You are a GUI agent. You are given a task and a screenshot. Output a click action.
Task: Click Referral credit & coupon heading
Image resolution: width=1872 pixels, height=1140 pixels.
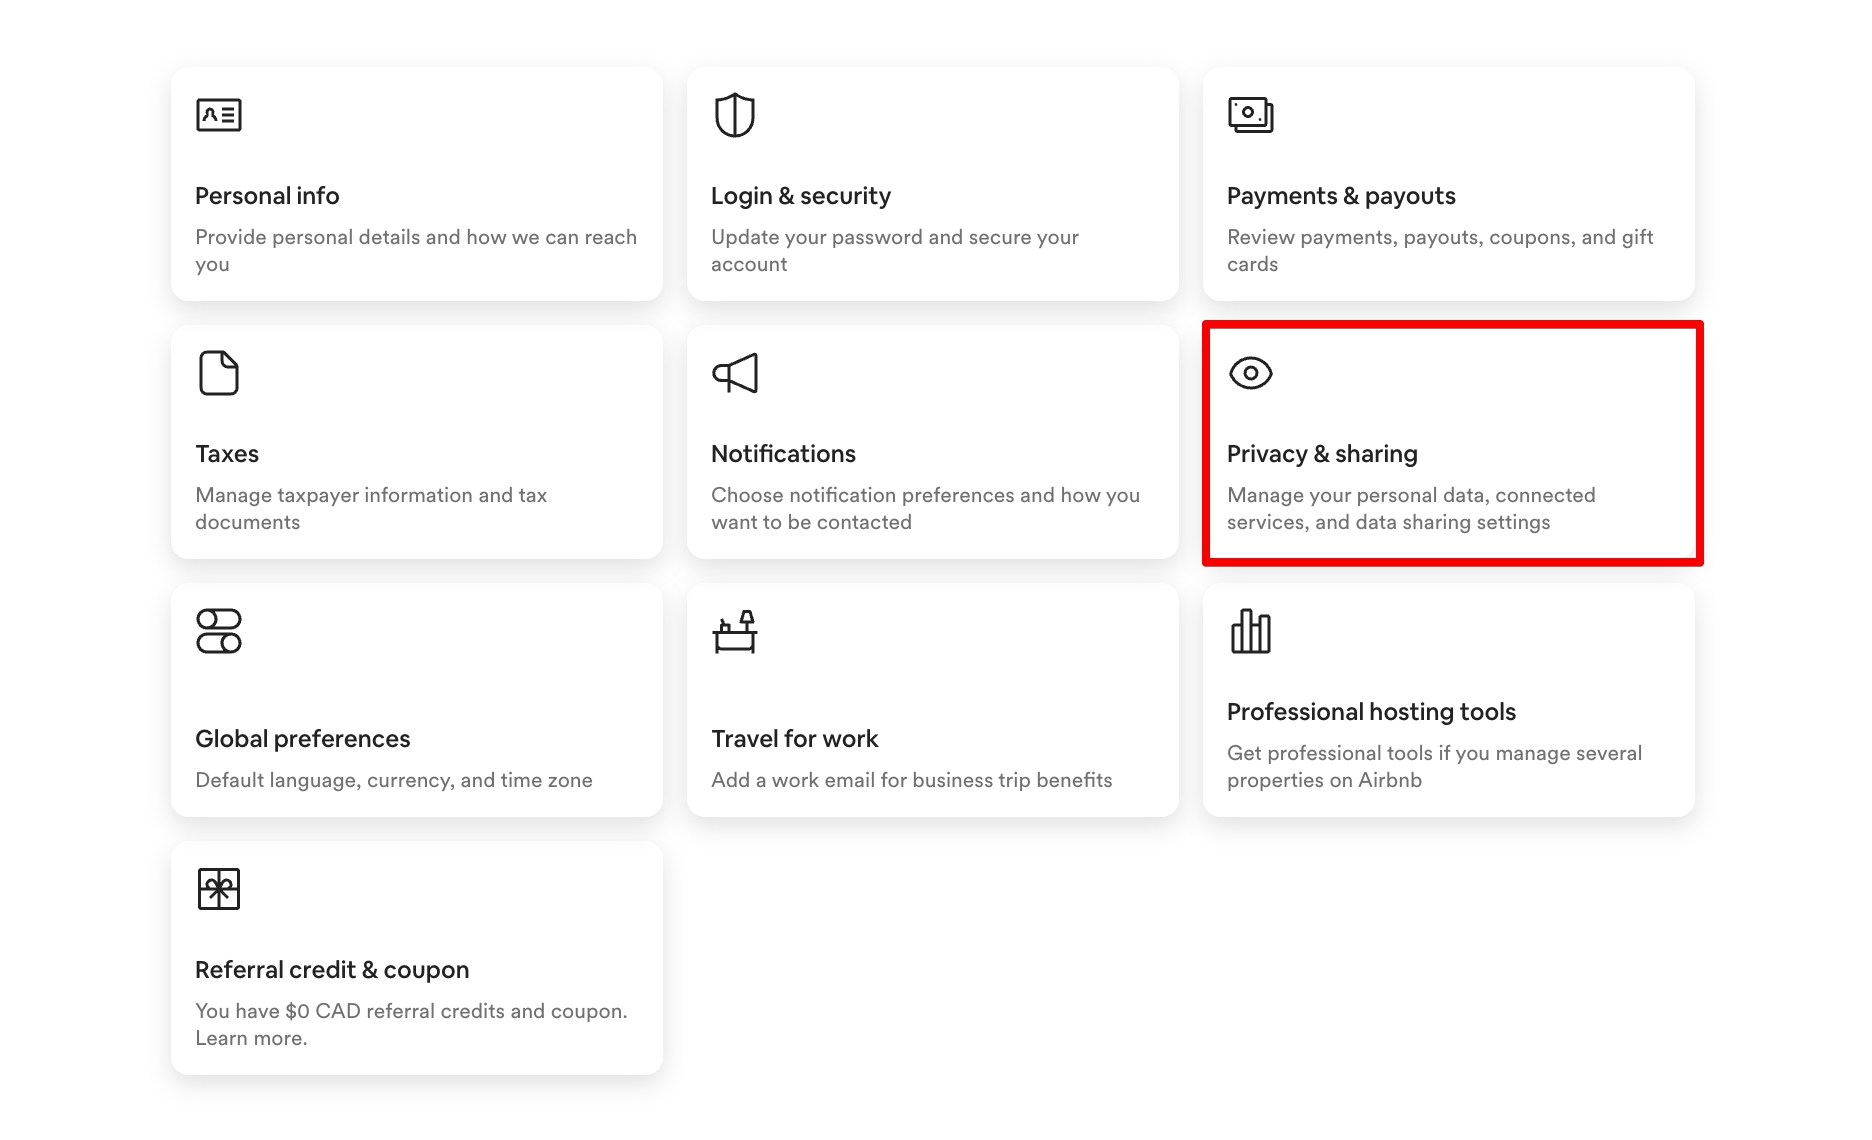pyautogui.click(x=332, y=970)
